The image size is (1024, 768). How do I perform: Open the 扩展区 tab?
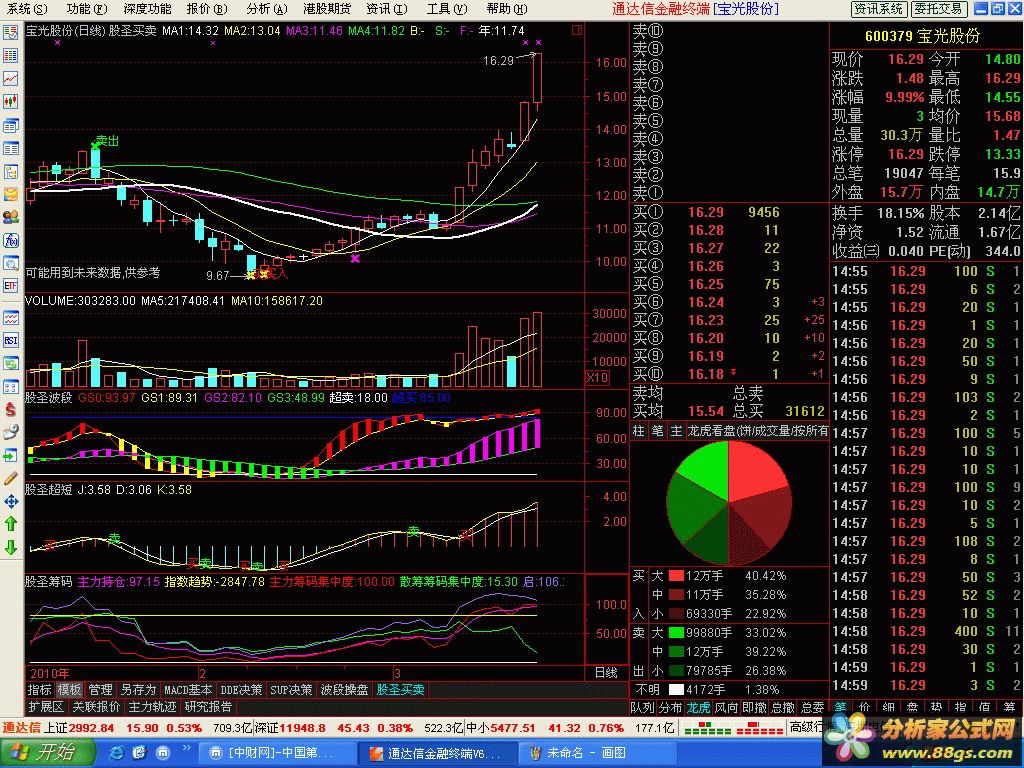46,707
